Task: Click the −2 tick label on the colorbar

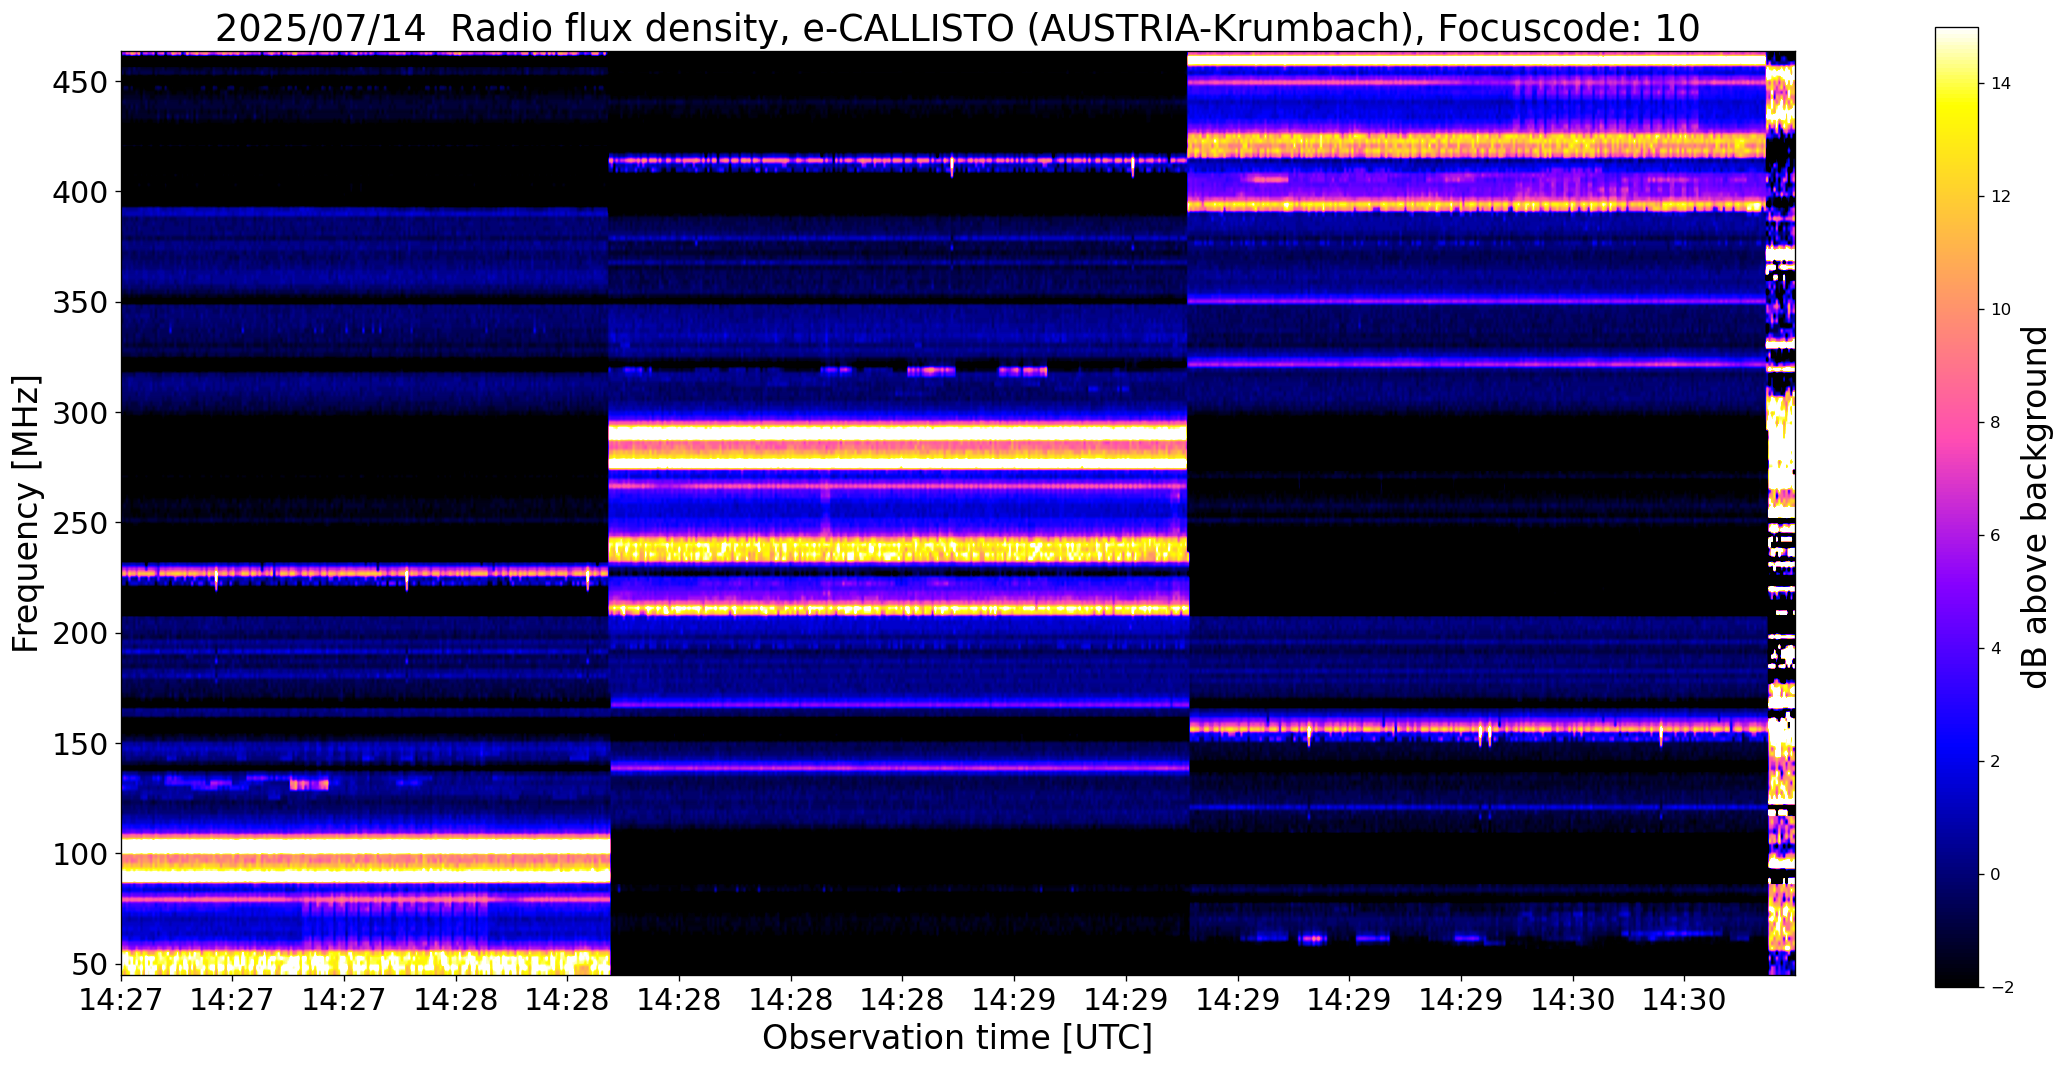Action: click(2000, 988)
